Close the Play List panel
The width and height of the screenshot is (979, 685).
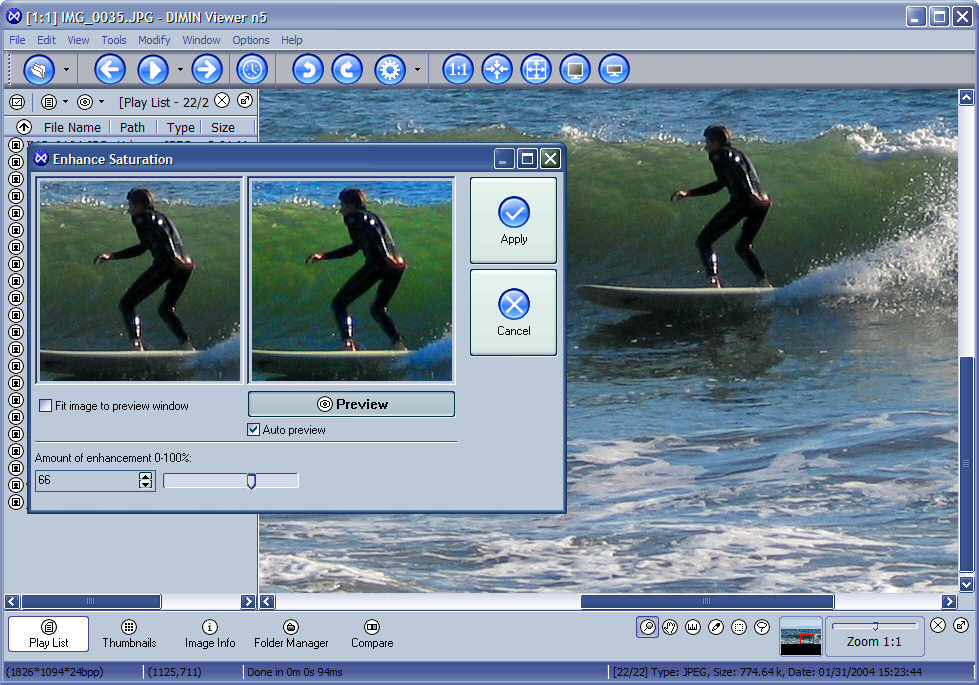[x=222, y=101]
